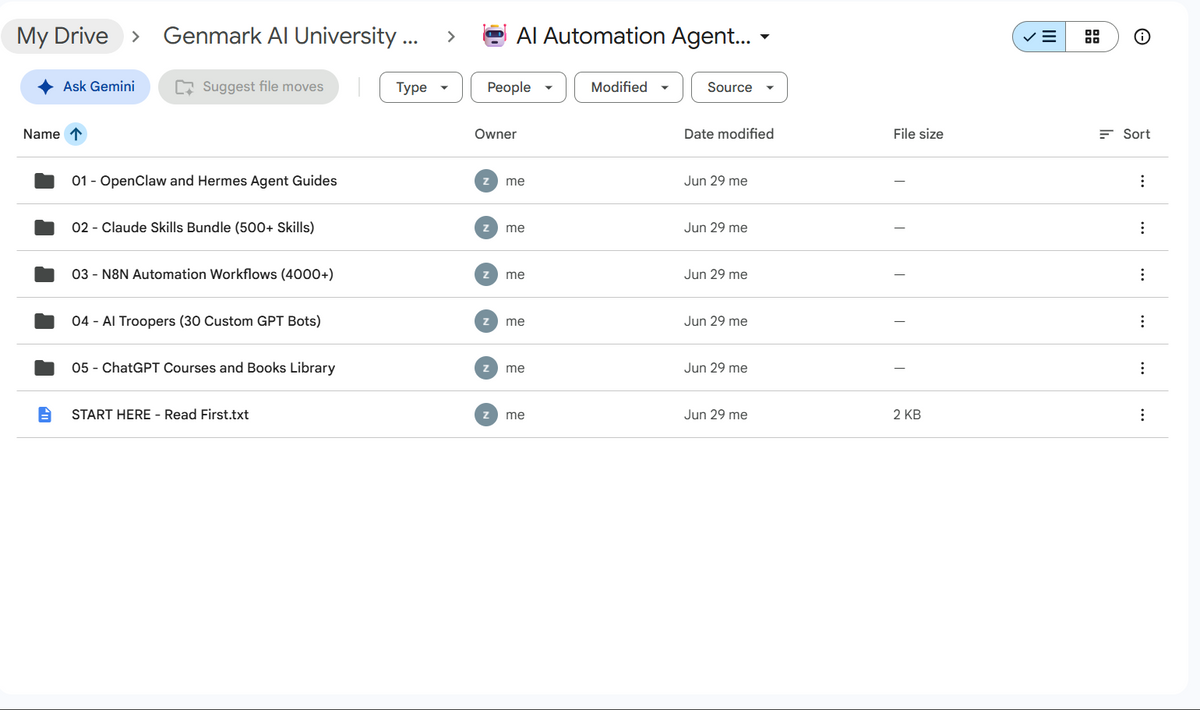Image resolution: width=1200 pixels, height=710 pixels.
Task: Click owner avatar in START HERE row
Action: 486,414
